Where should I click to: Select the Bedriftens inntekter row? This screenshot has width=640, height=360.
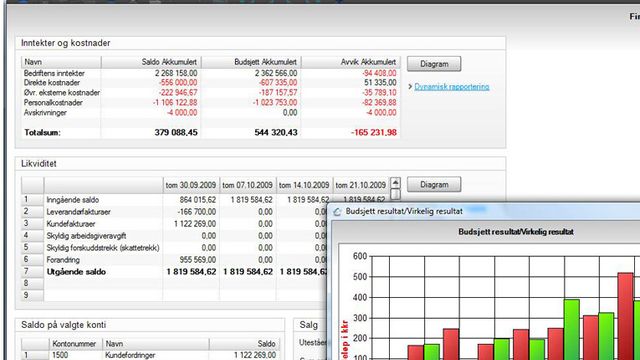pyautogui.click(x=211, y=73)
